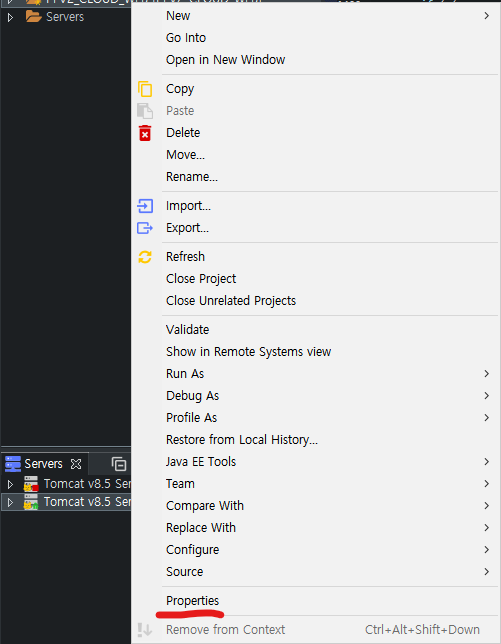This screenshot has width=501, height=644.
Task: Open the Replace With submenu arrow
Action: [487, 528]
